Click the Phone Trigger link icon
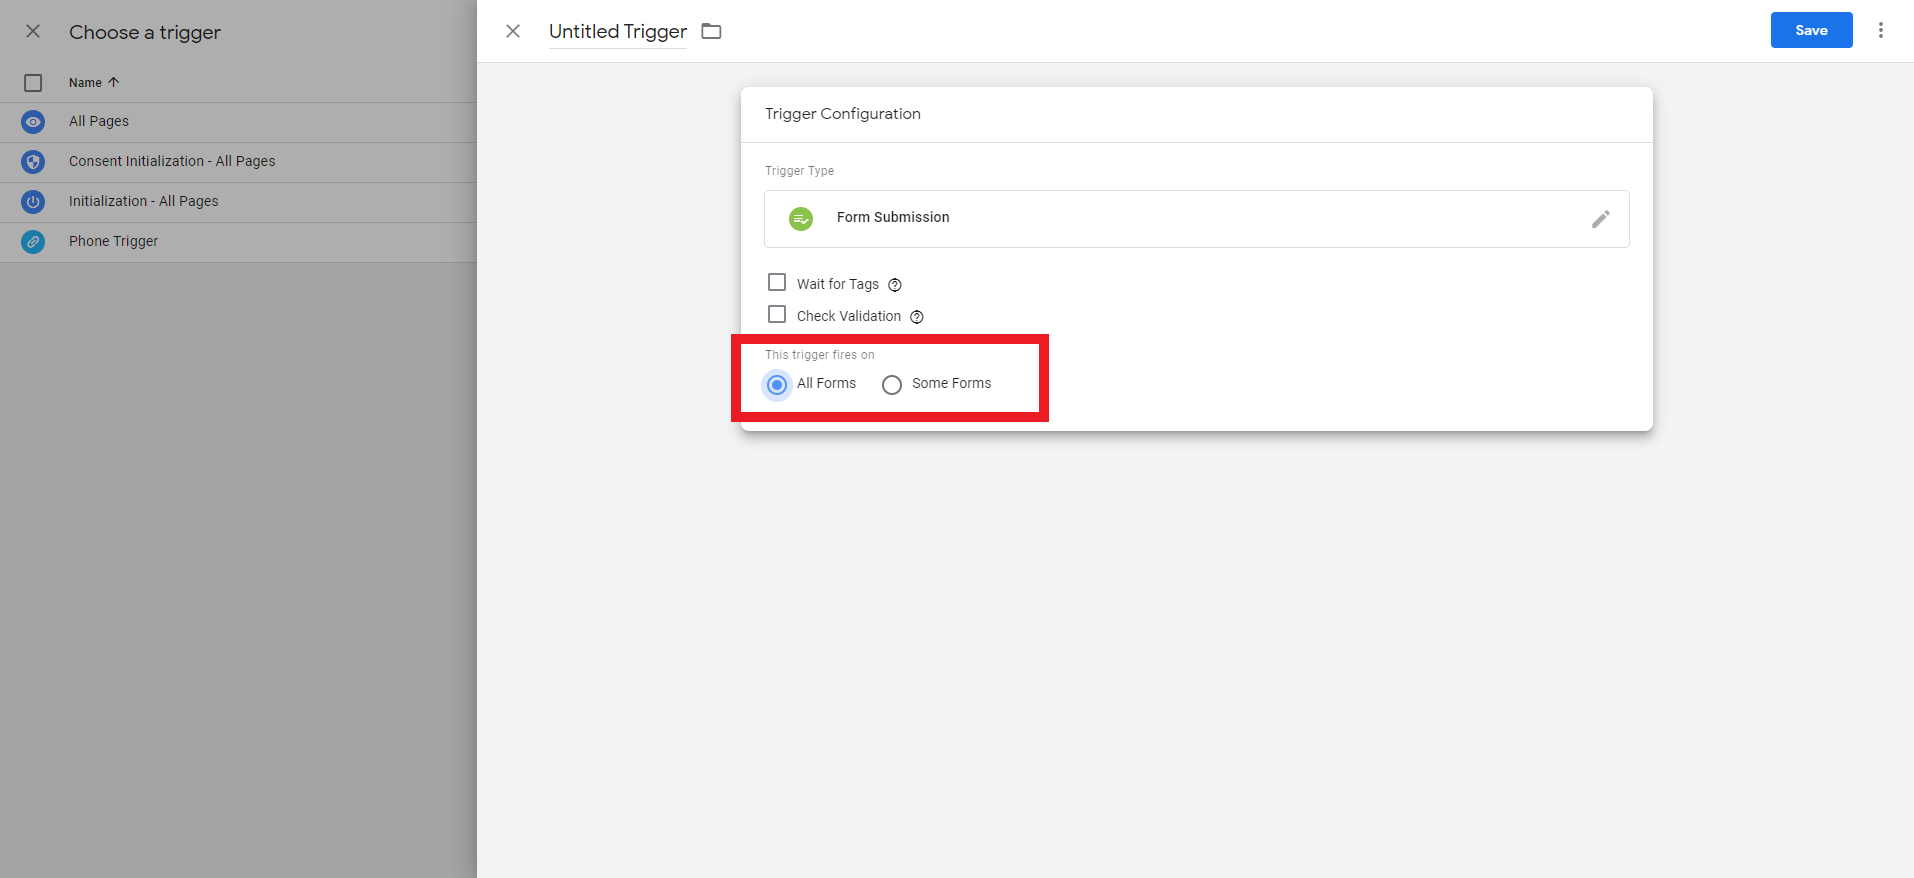1914x878 pixels. tap(33, 242)
